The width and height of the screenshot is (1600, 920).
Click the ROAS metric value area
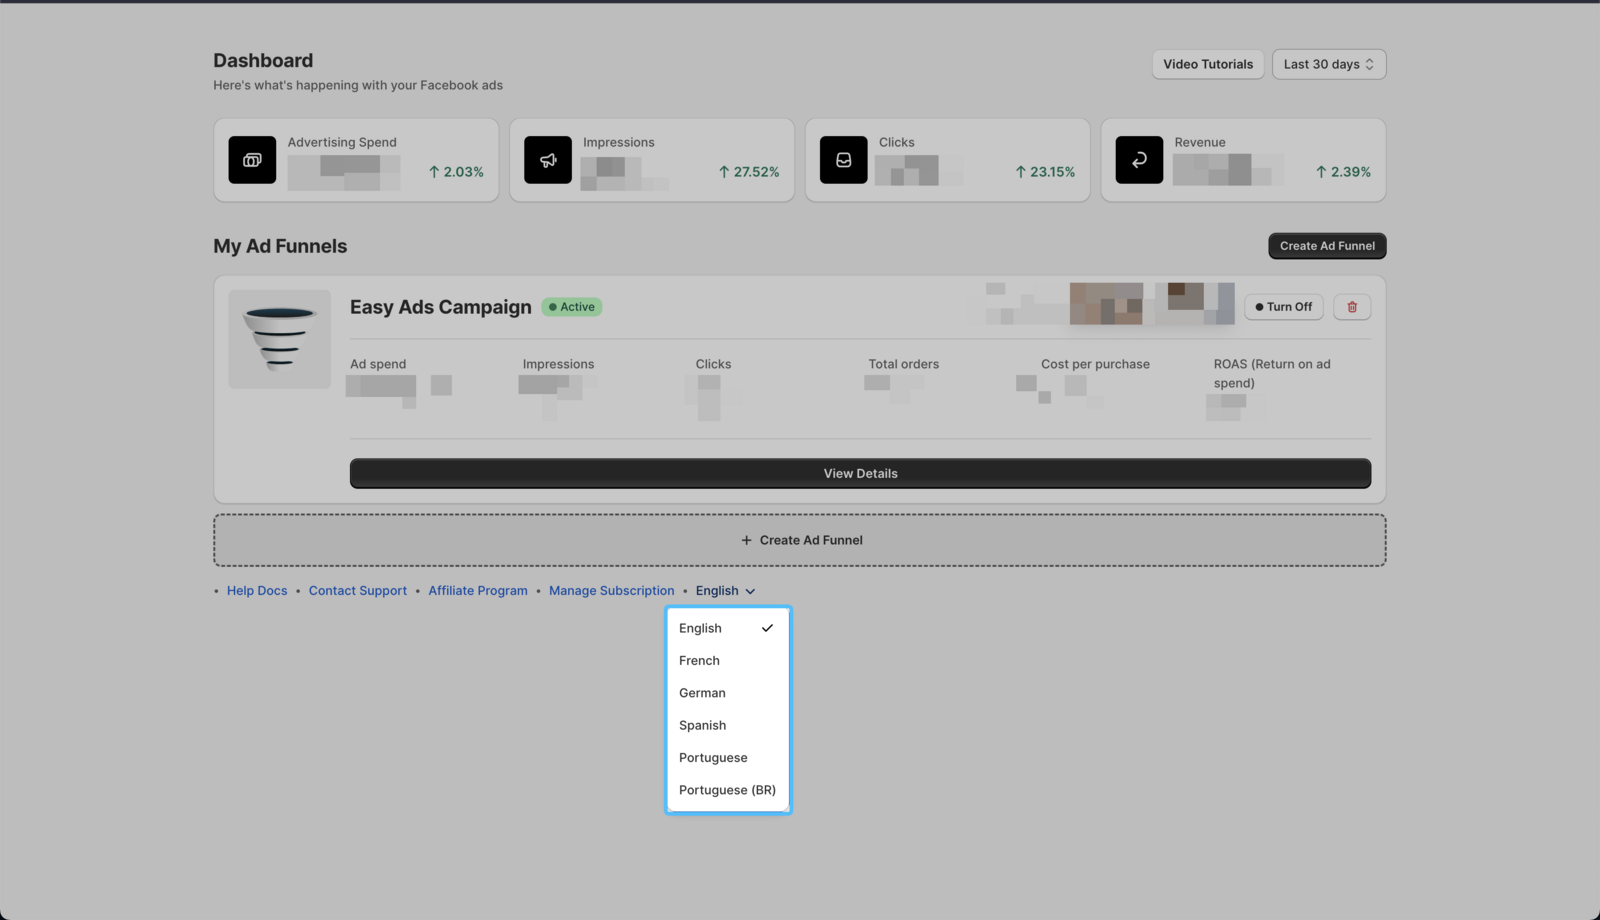tap(1228, 405)
